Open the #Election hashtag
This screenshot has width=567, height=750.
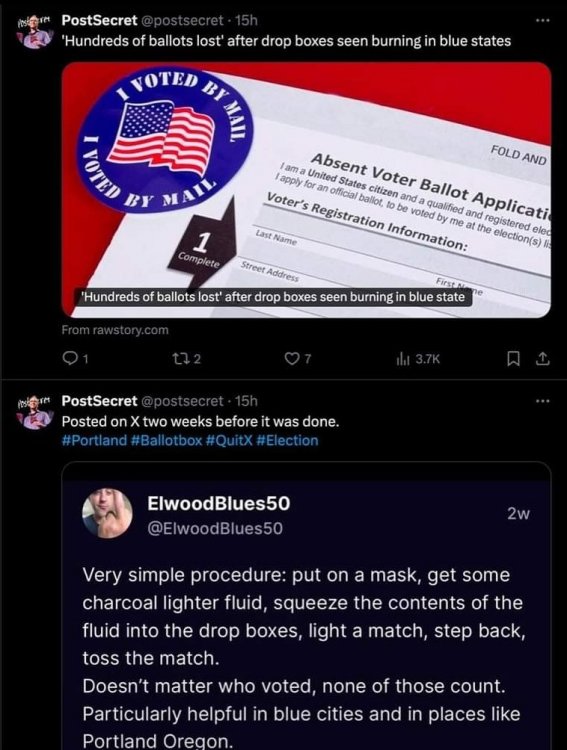click(x=288, y=440)
